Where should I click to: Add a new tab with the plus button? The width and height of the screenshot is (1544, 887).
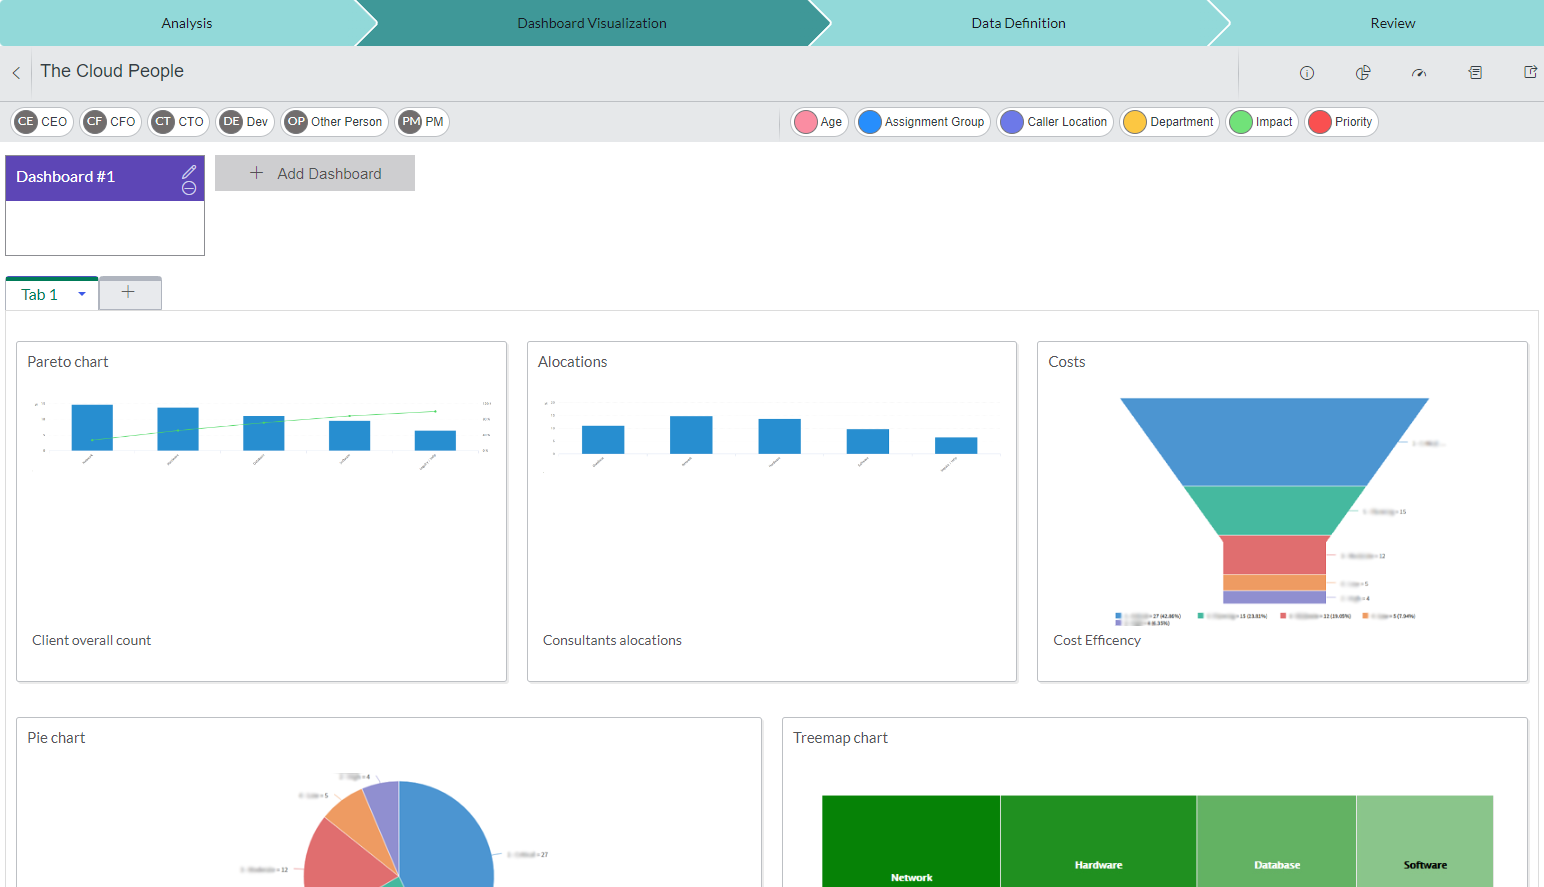pyautogui.click(x=128, y=292)
